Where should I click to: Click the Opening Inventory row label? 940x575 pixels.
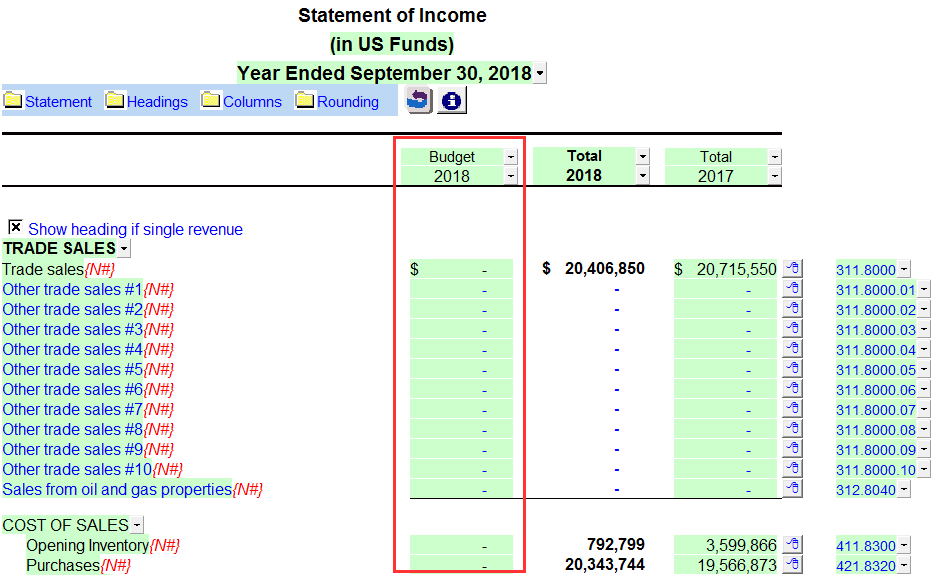88,545
